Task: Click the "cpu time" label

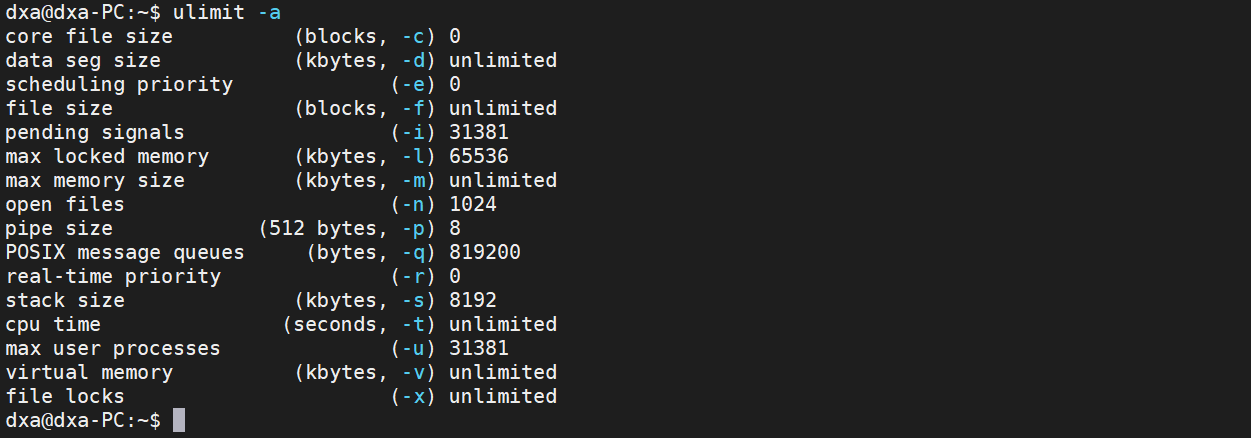Action: (x=53, y=324)
